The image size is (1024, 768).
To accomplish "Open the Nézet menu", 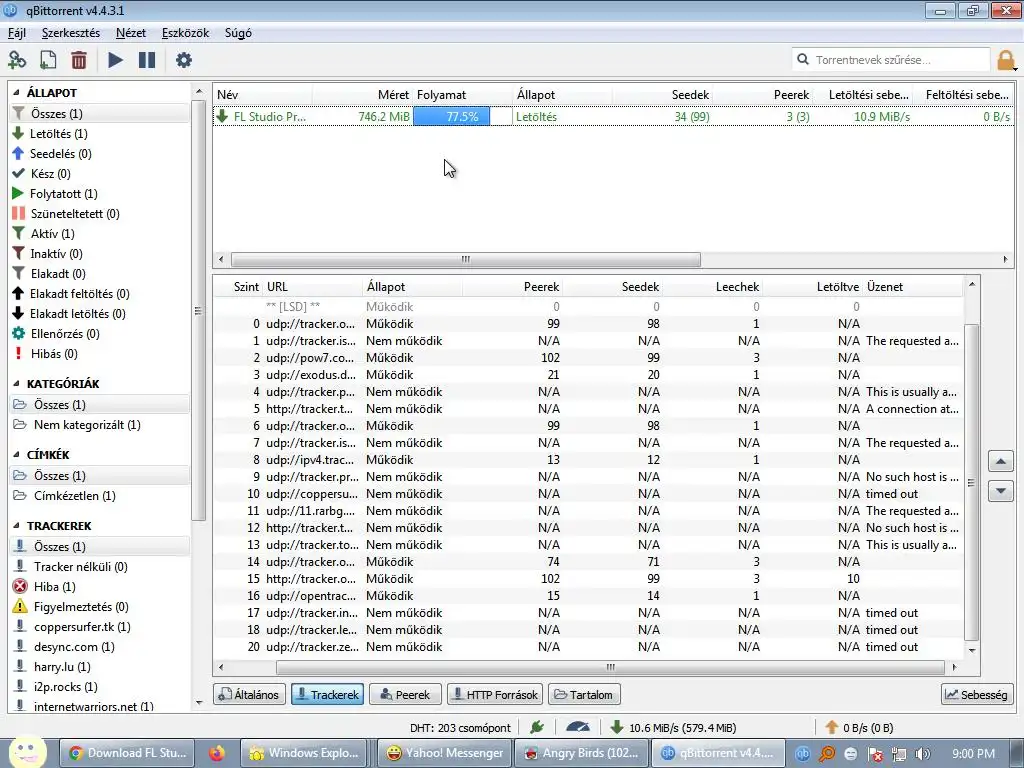I will (131, 33).
